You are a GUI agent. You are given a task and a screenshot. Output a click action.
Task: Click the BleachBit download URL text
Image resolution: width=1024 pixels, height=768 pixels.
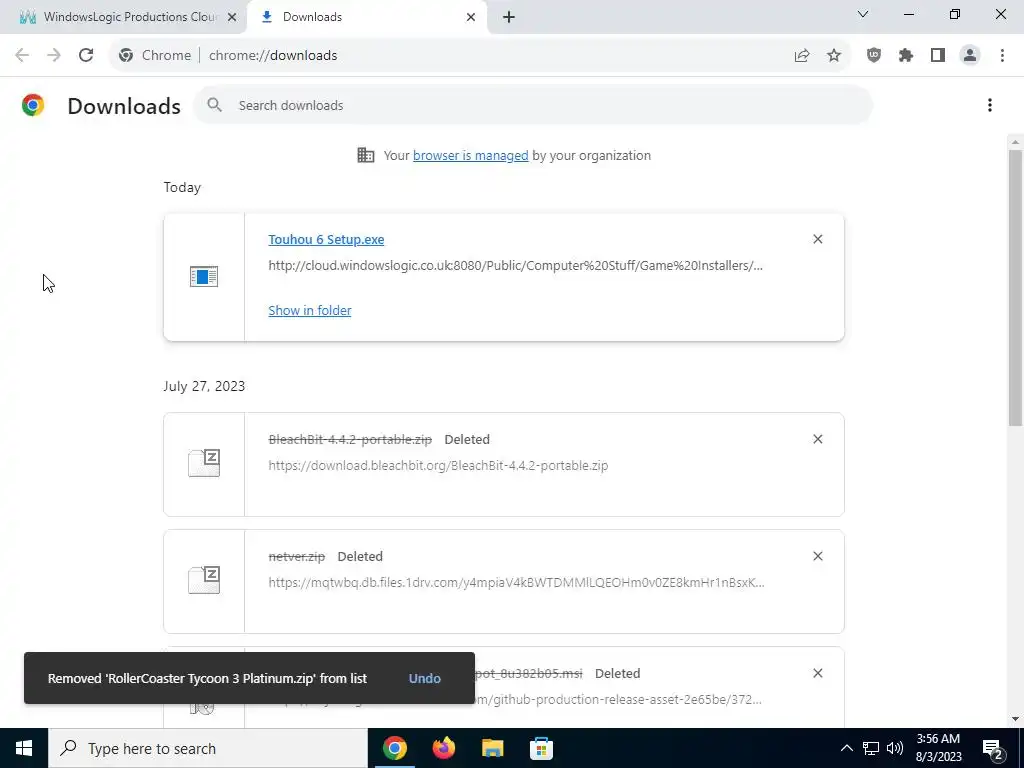(438, 466)
